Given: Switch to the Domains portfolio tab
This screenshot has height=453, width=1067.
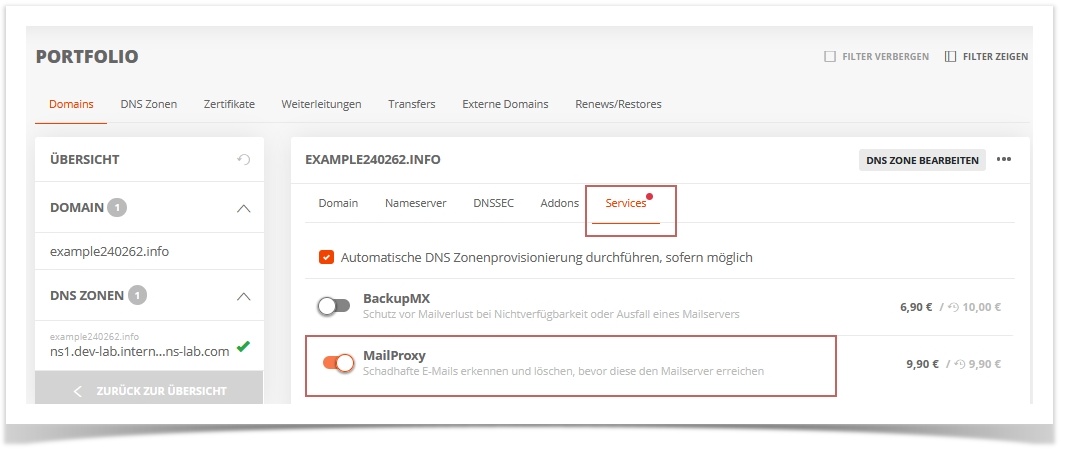Looking at the screenshot, I should (x=71, y=104).
